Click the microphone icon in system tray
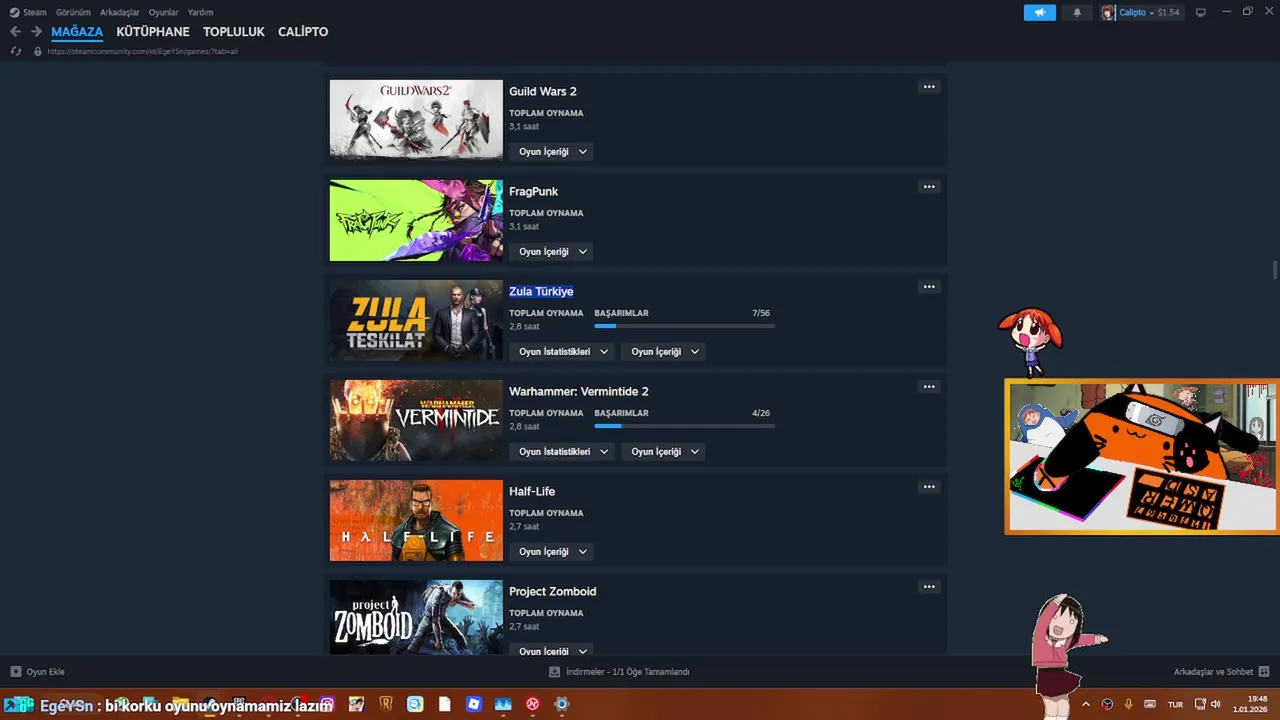Viewport: 1280px width, 720px height. pos(1128,704)
